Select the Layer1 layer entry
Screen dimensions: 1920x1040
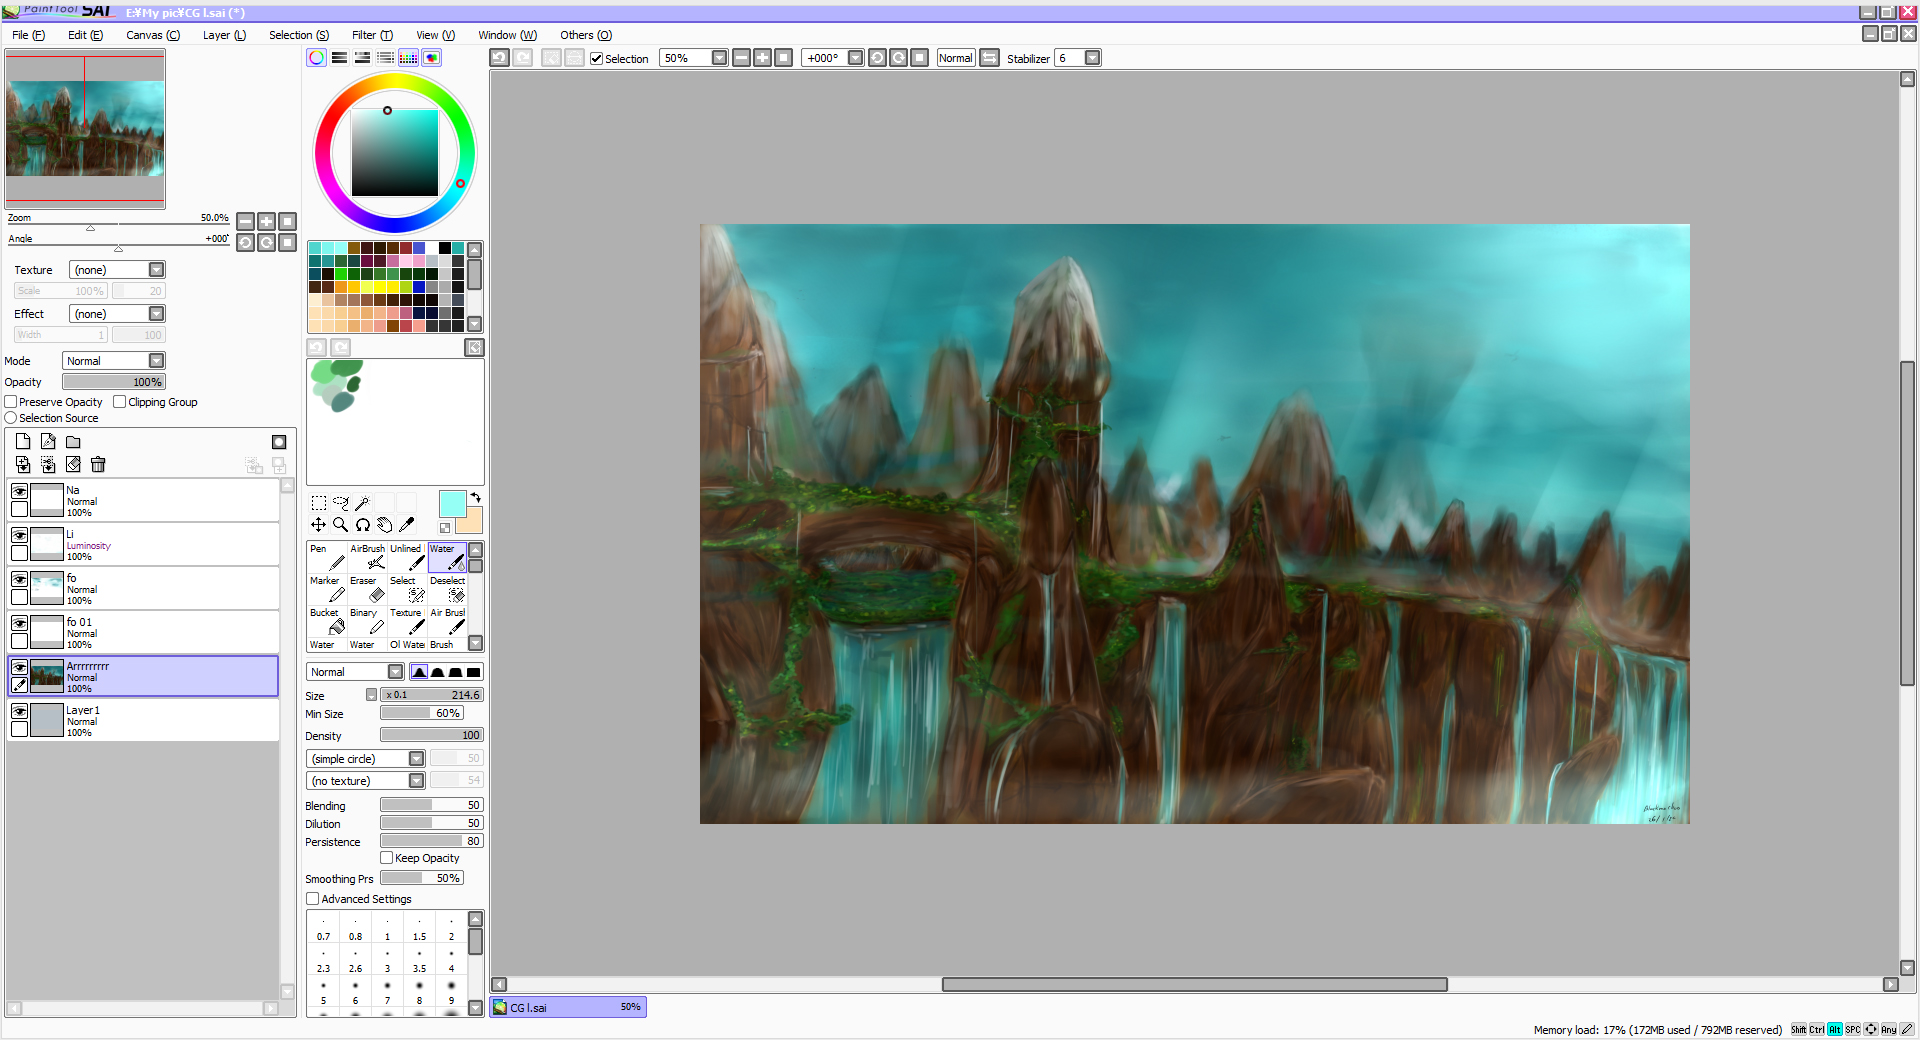150,720
